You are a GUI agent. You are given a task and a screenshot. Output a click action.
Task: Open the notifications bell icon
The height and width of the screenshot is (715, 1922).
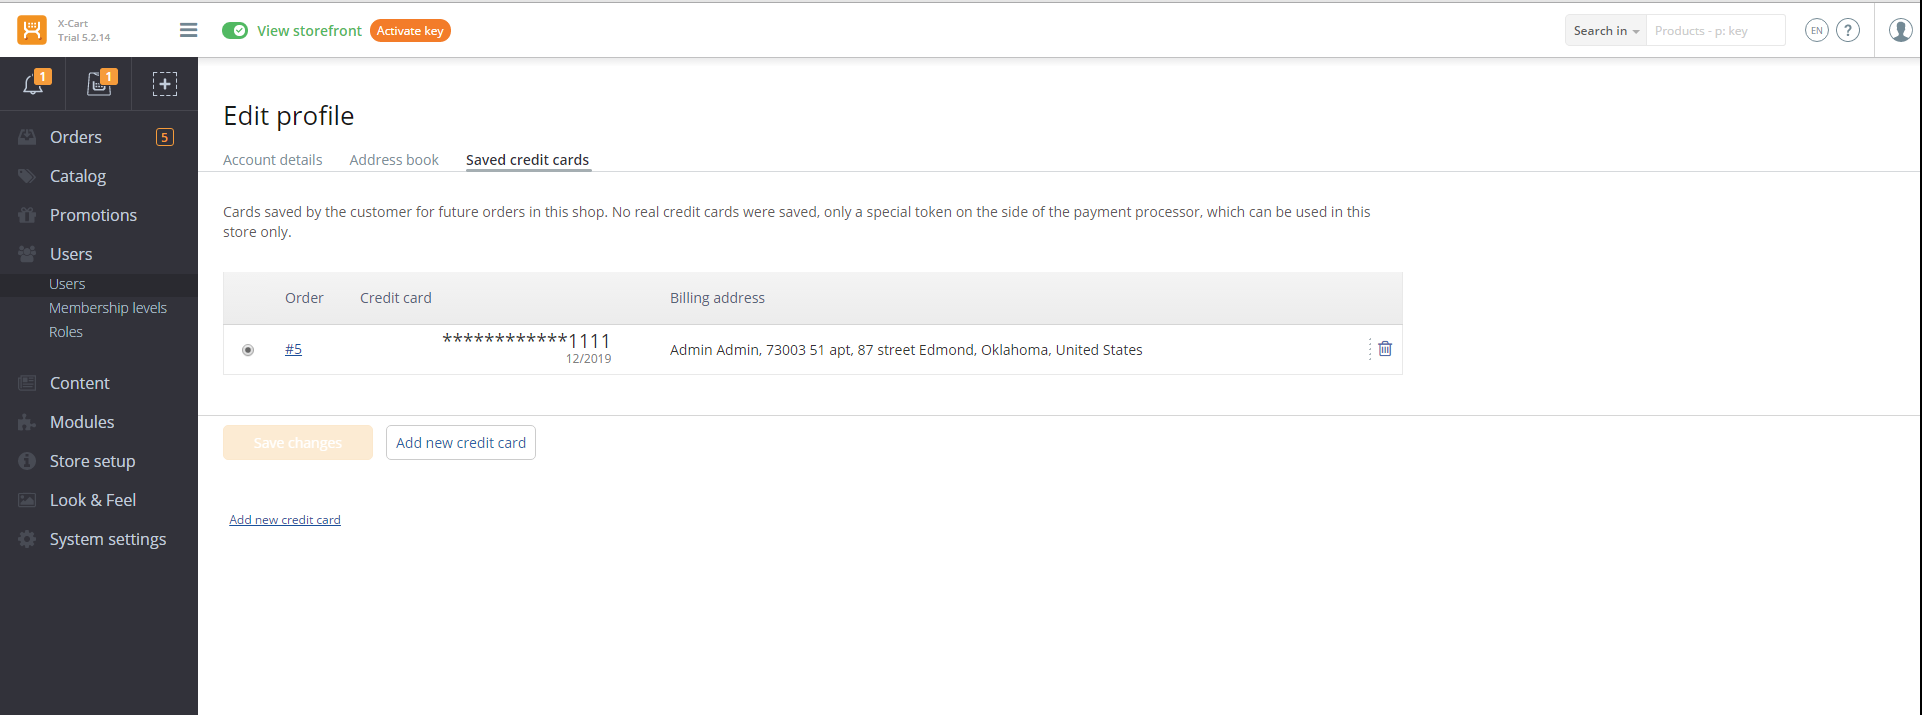point(34,83)
